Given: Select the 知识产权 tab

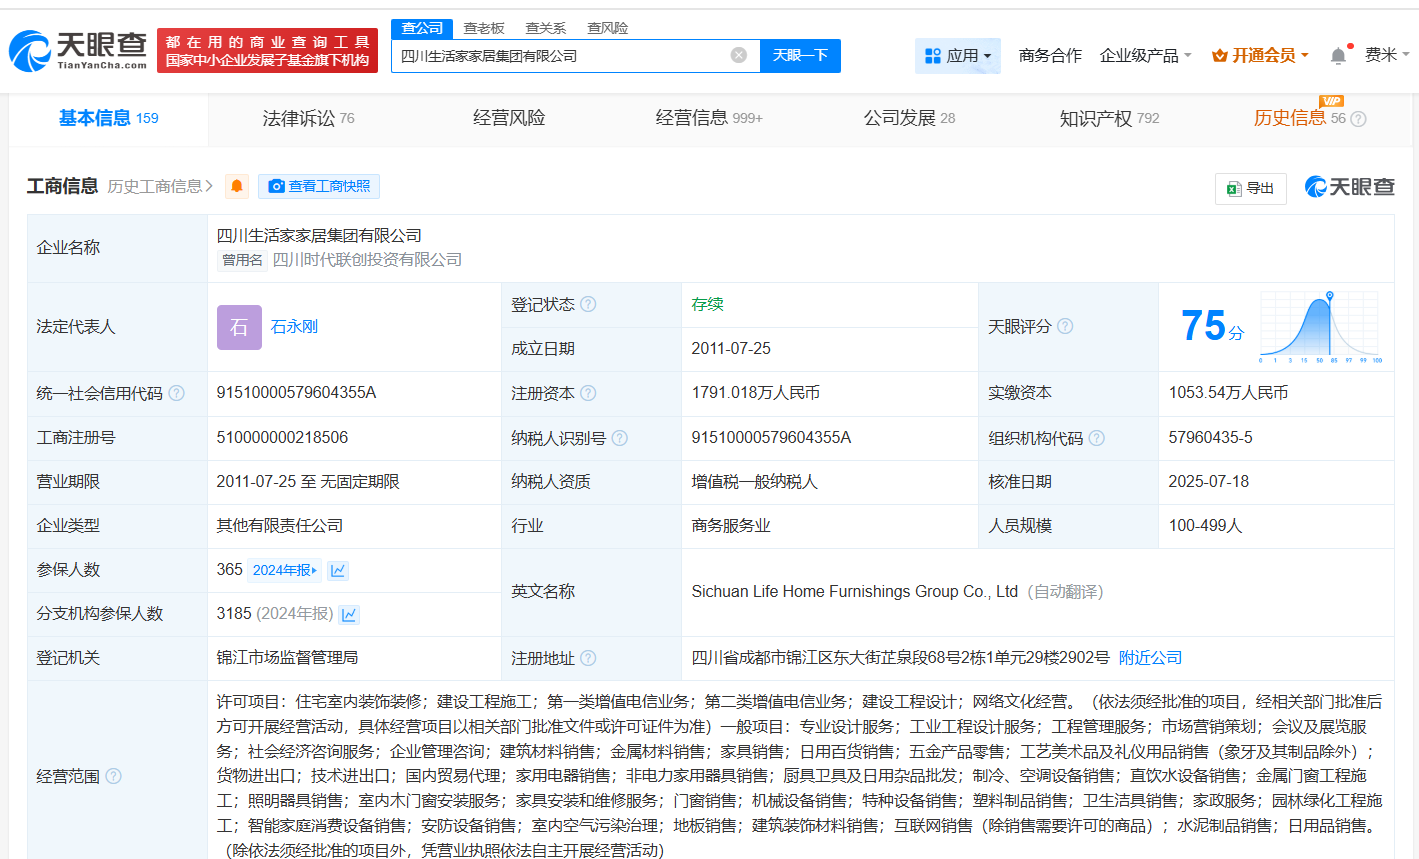Looking at the screenshot, I should [x=1109, y=118].
